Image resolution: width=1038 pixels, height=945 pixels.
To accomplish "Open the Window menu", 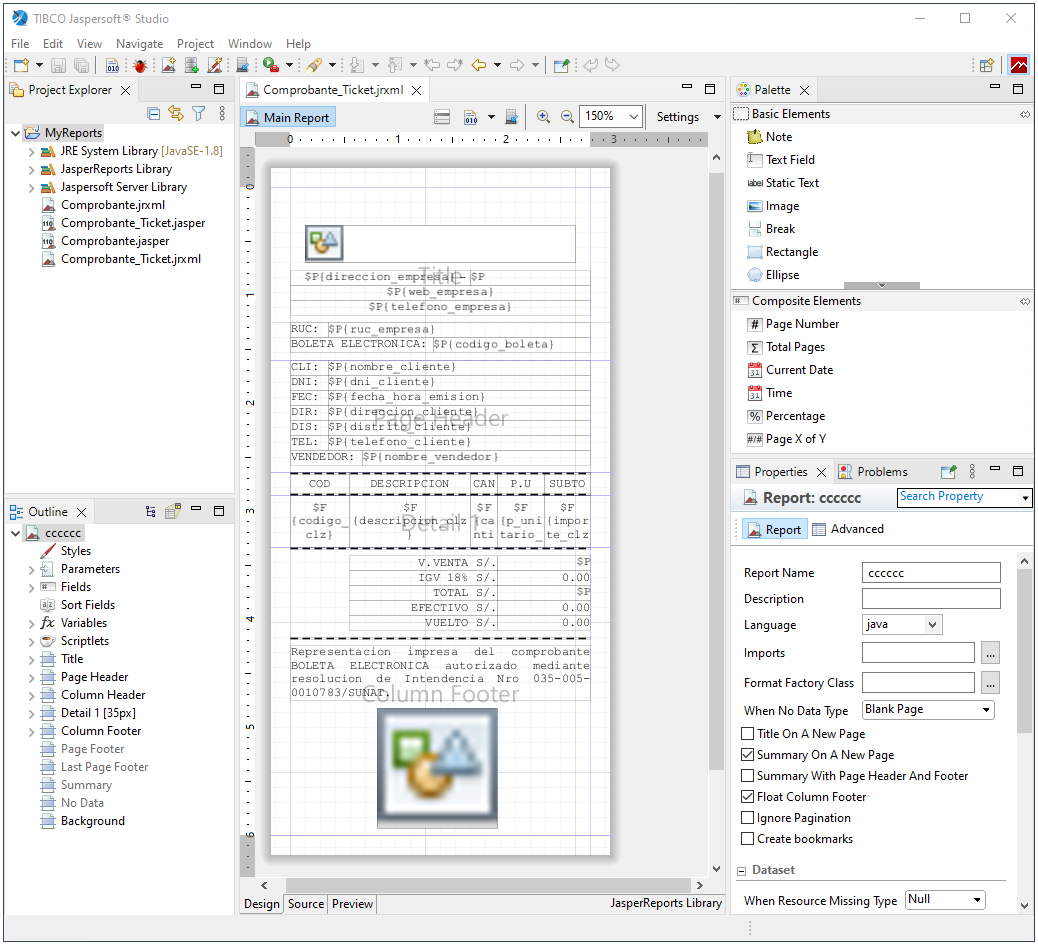I will pos(250,44).
